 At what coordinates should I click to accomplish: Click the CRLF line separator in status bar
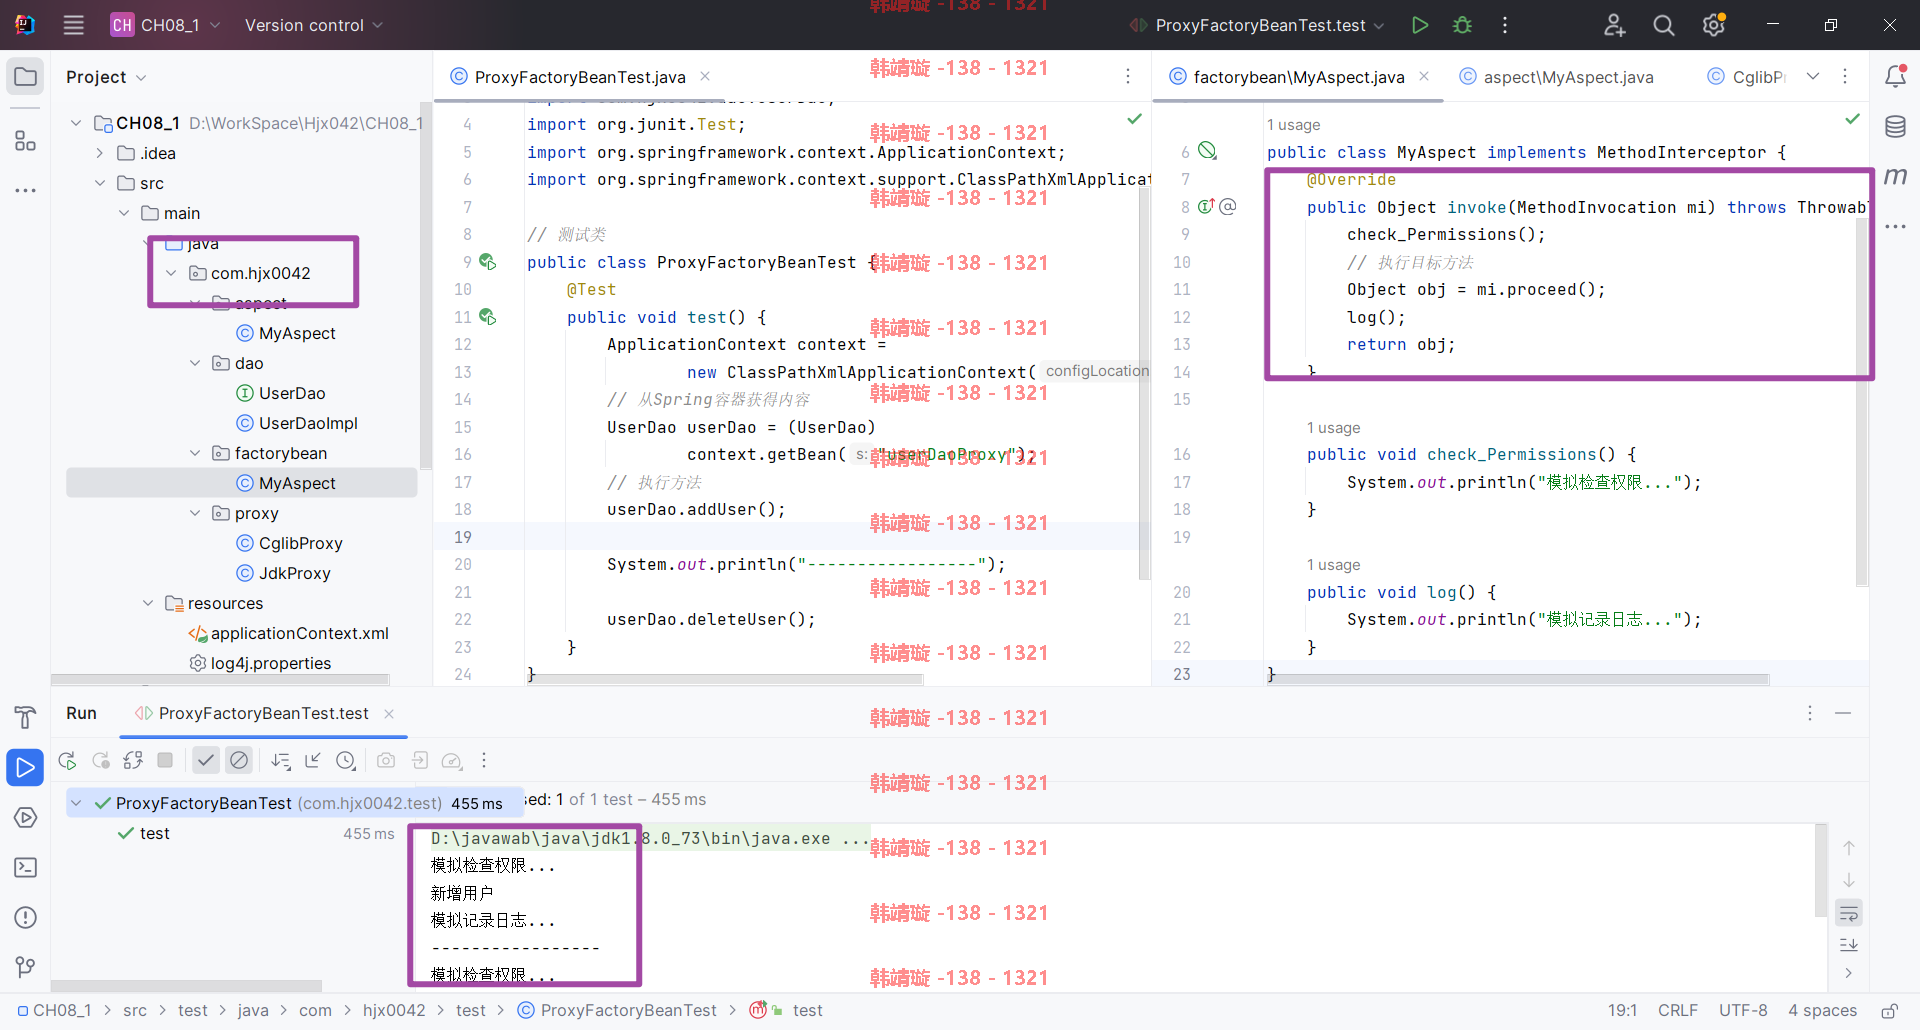coord(1677,1011)
